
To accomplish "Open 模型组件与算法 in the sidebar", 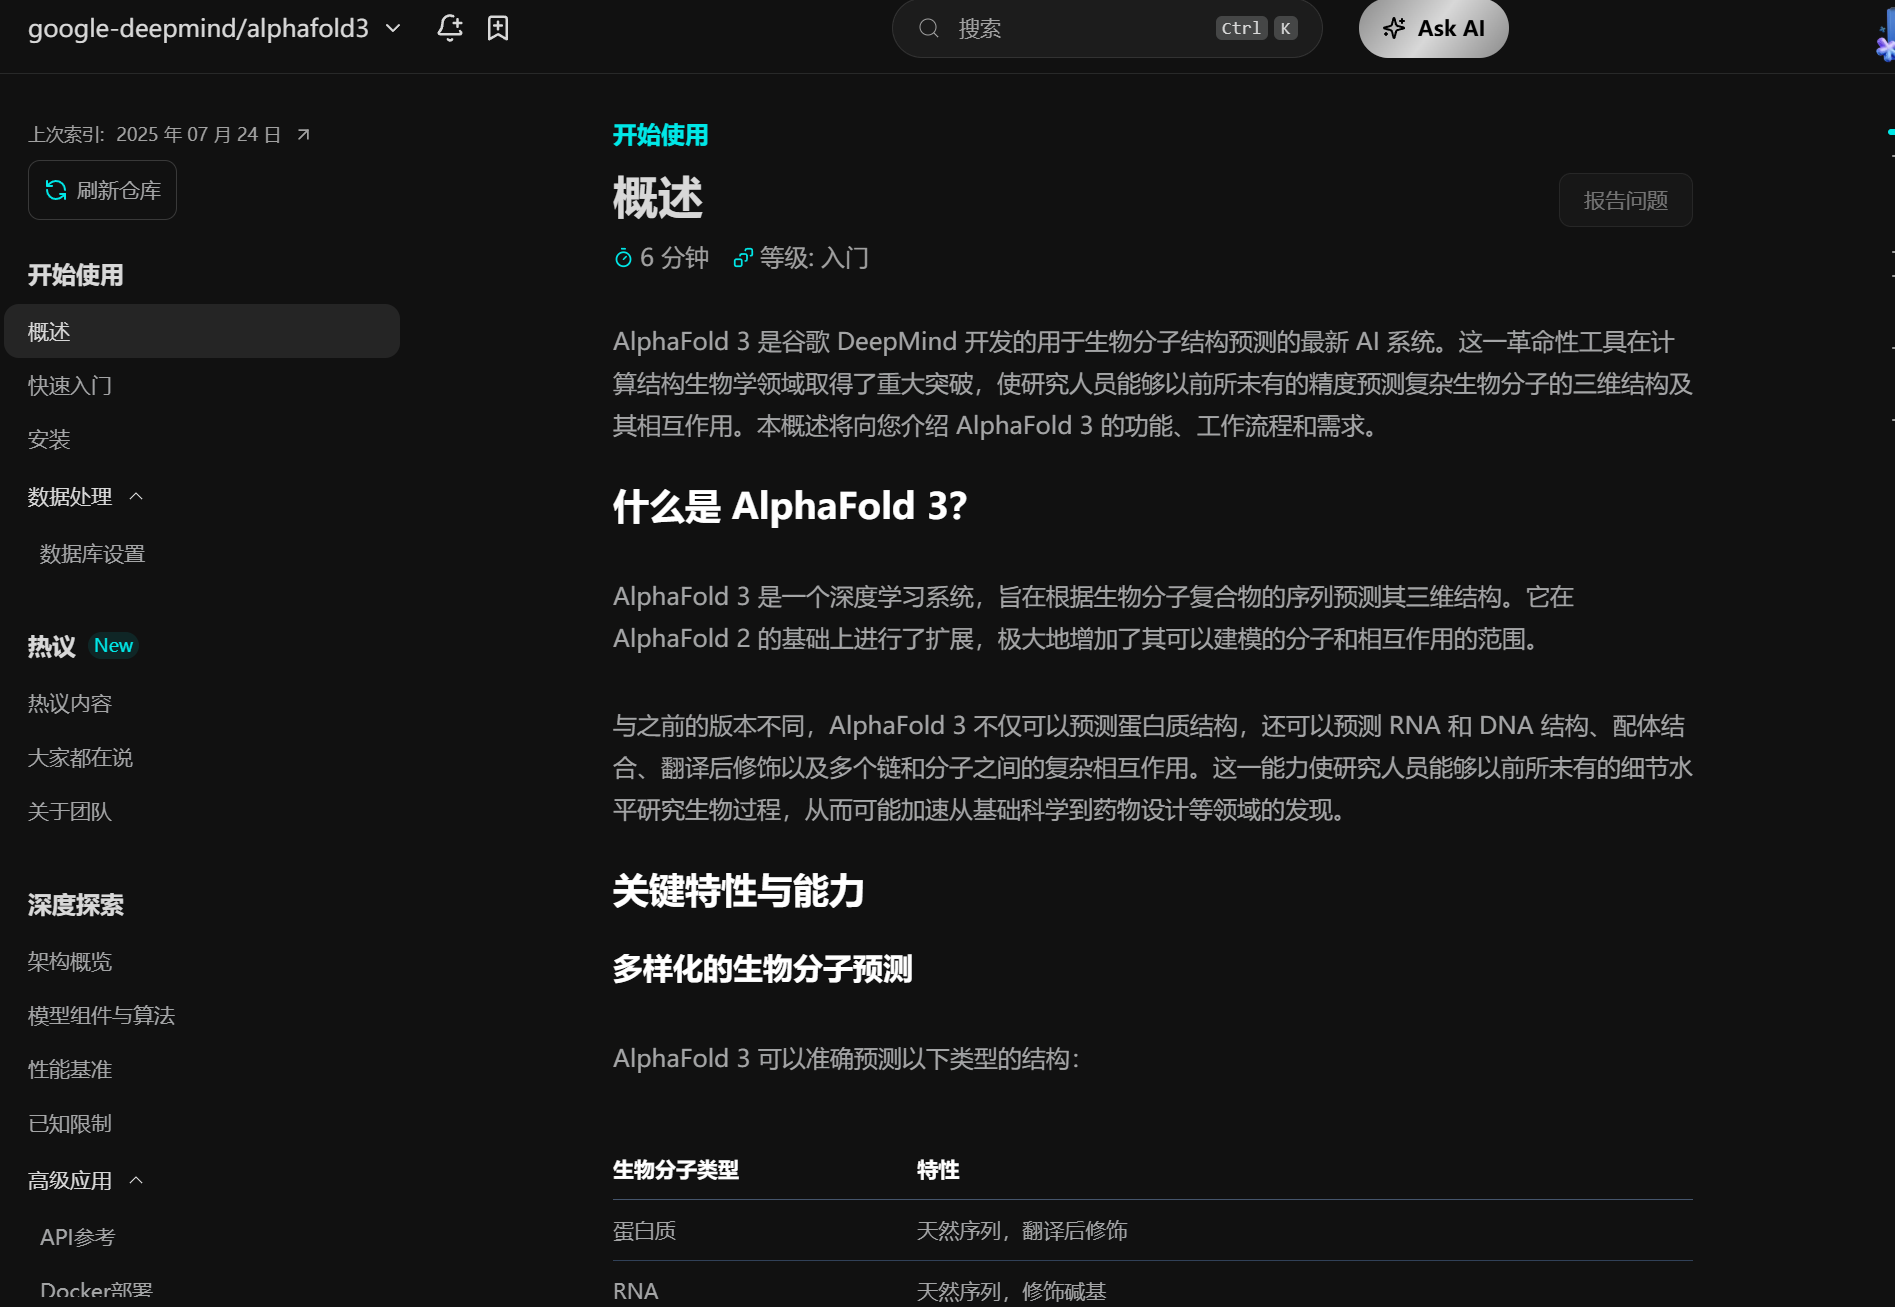I will [101, 1015].
